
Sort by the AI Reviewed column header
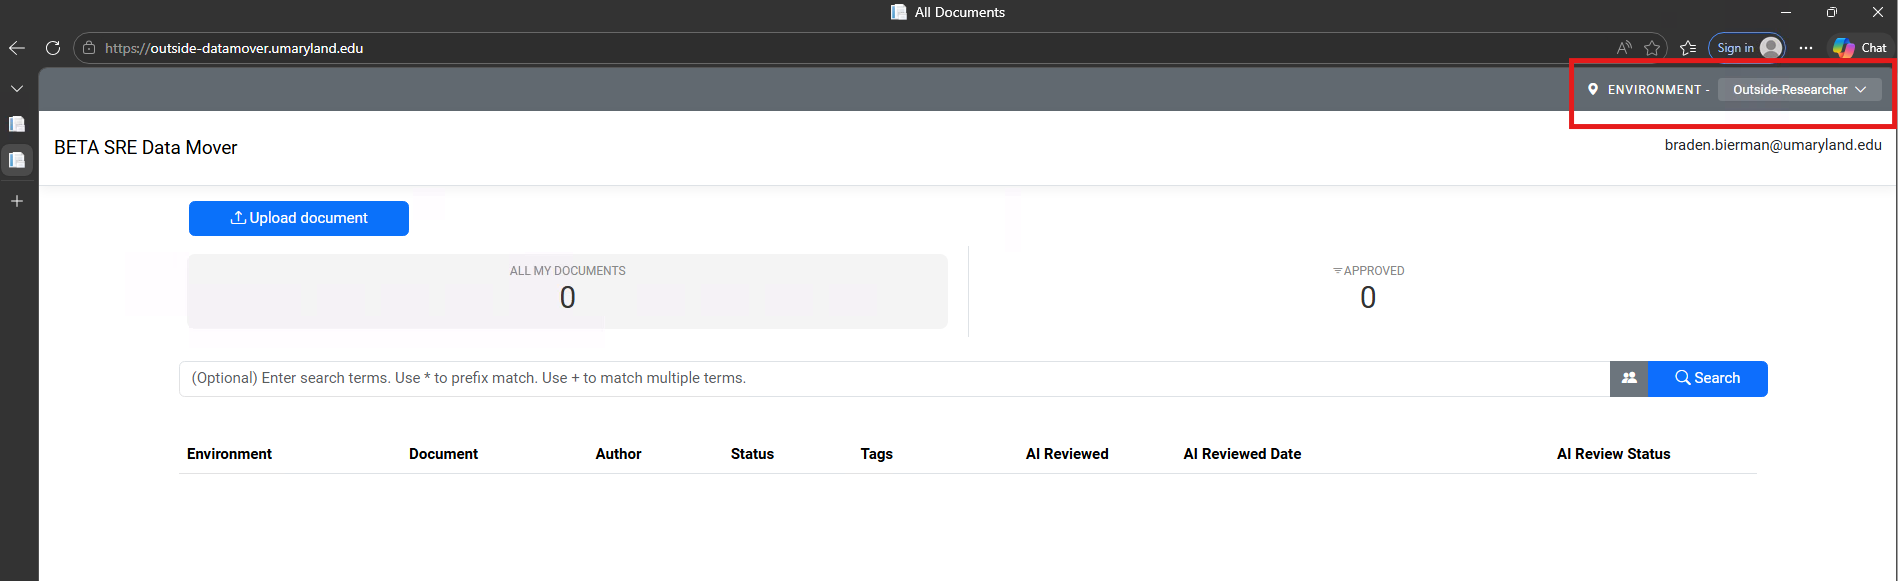click(1067, 454)
